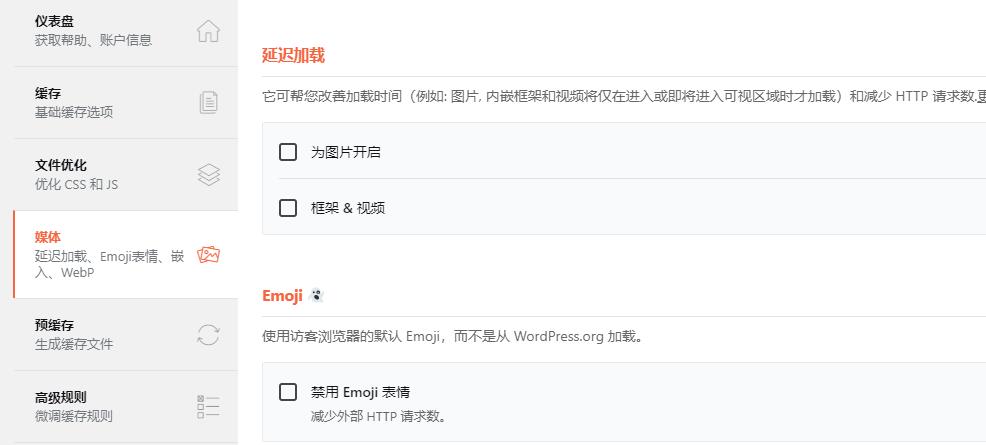This screenshot has height=445, width=986.
Task: Click the 延迟加载 section heading
Action: (293, 55)
